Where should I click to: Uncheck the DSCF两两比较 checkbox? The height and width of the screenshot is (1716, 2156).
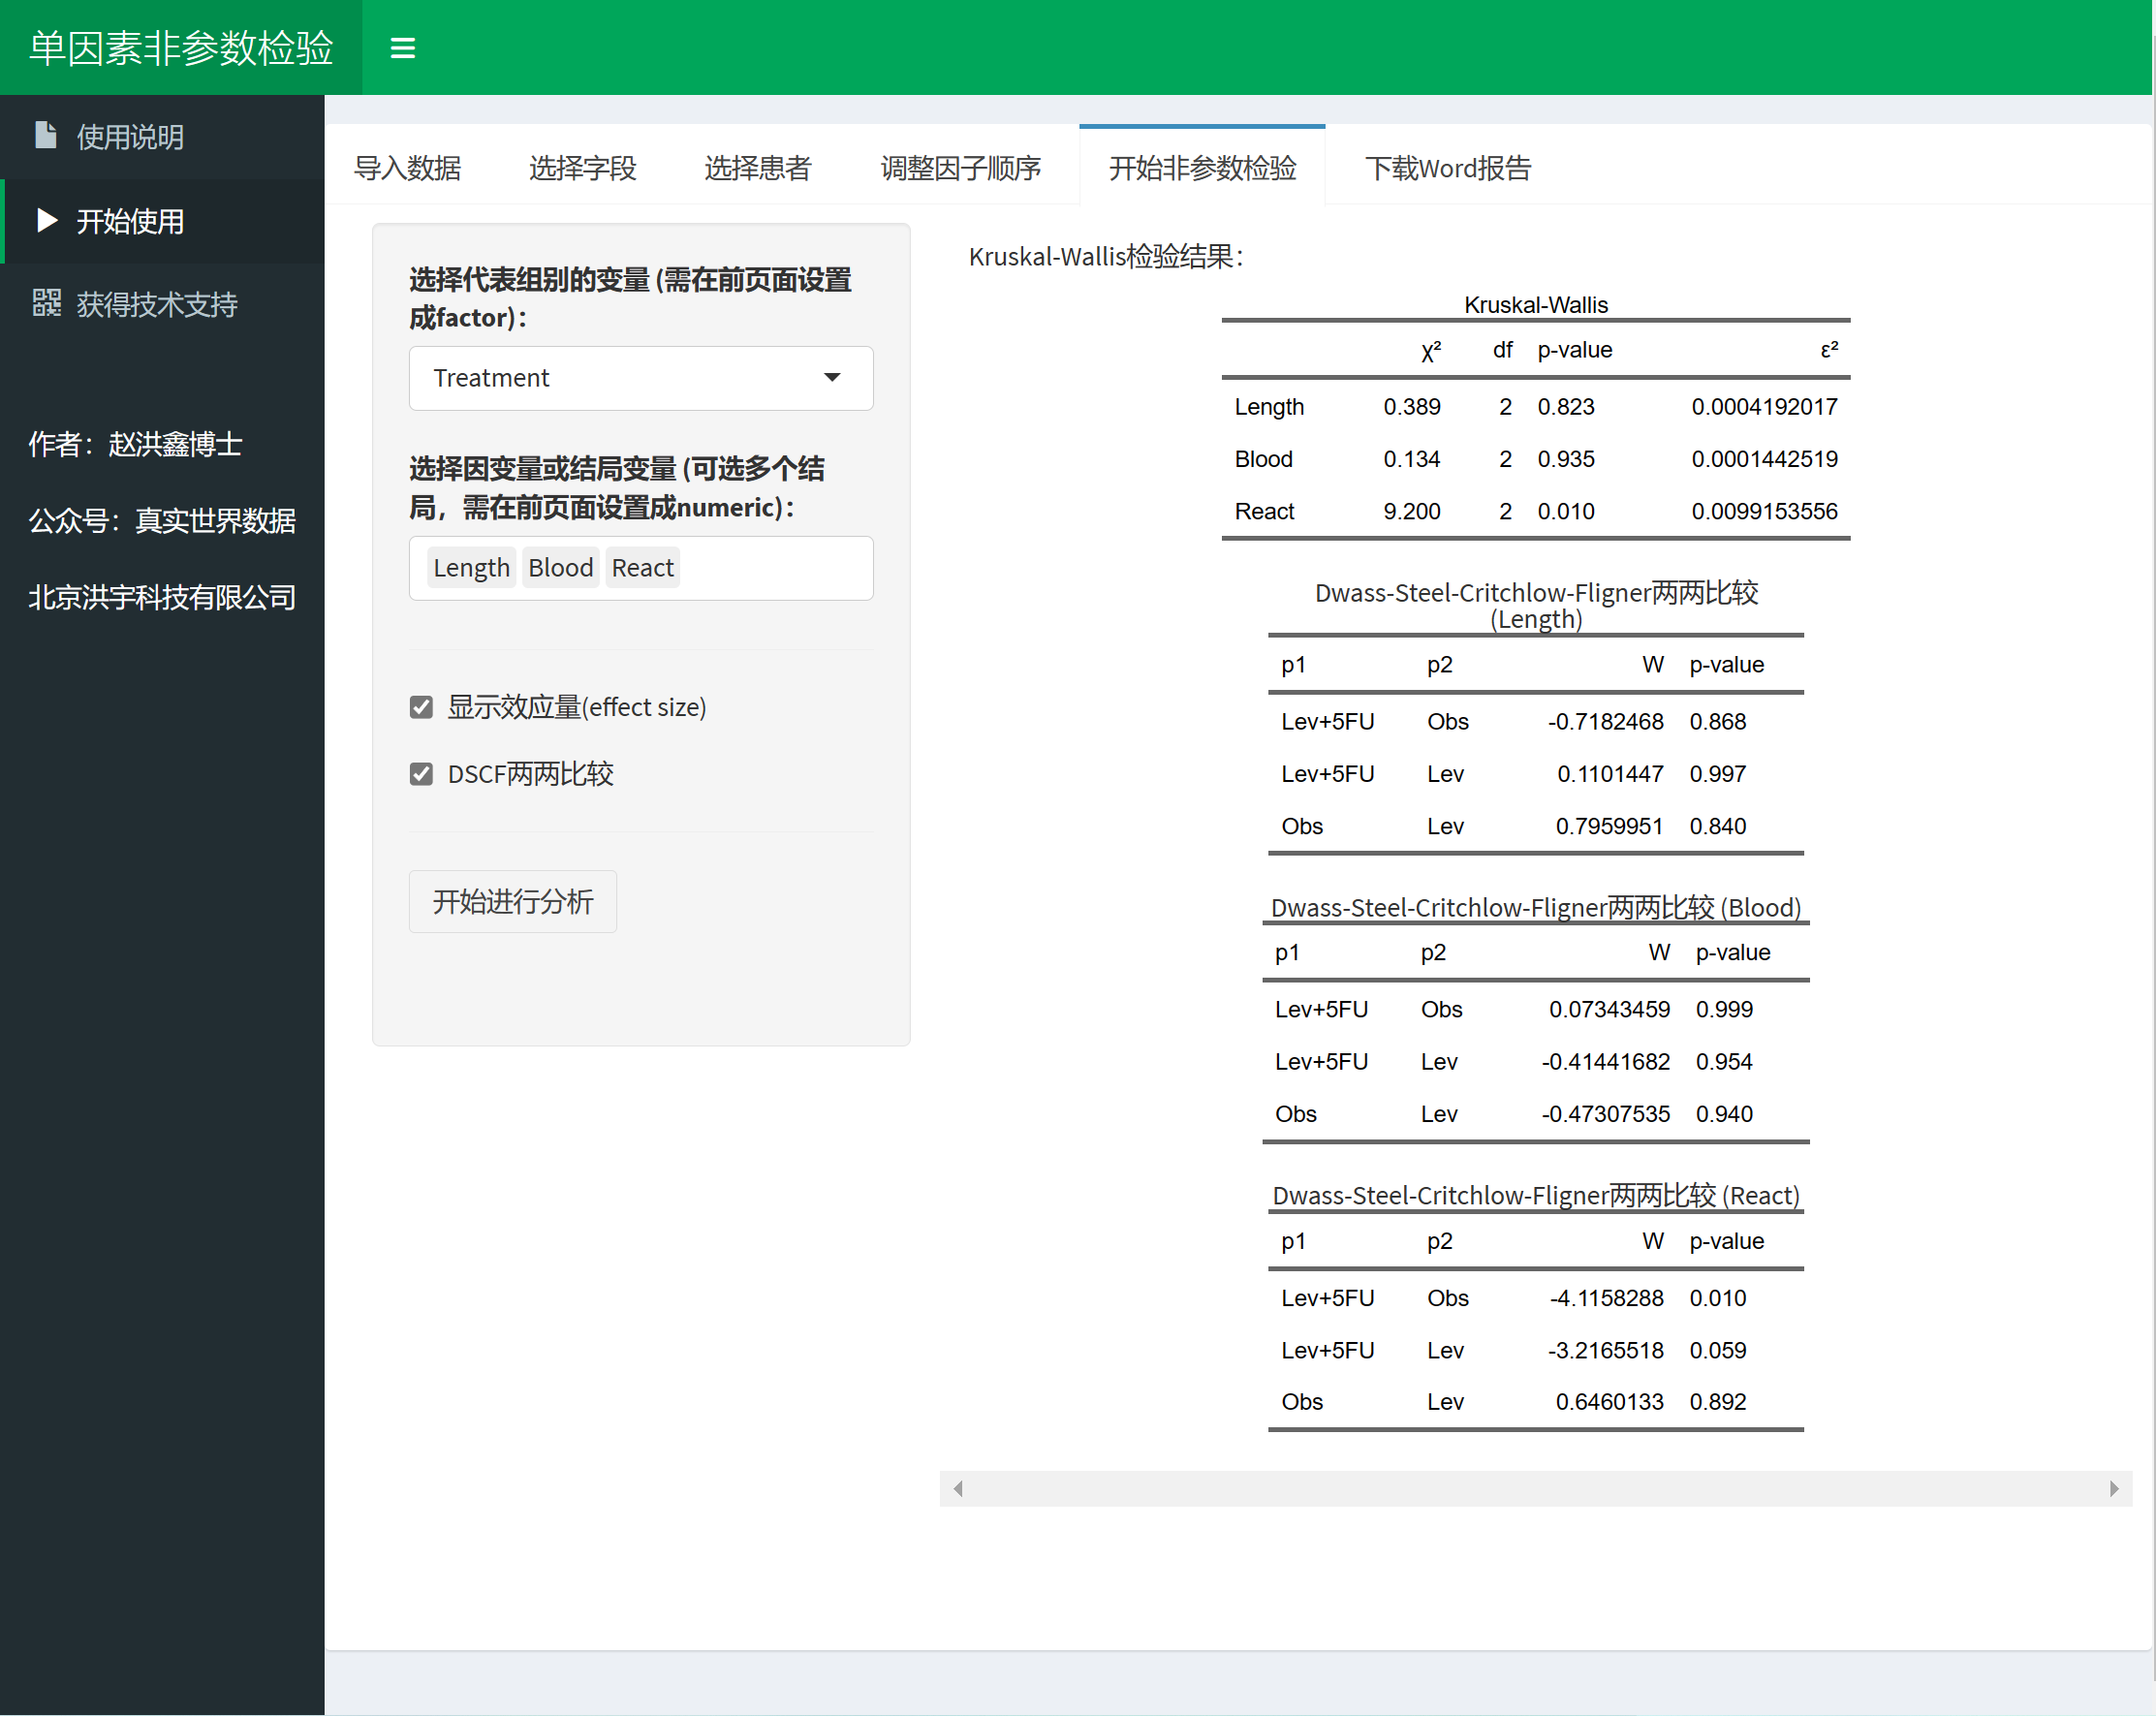point(421,773)
